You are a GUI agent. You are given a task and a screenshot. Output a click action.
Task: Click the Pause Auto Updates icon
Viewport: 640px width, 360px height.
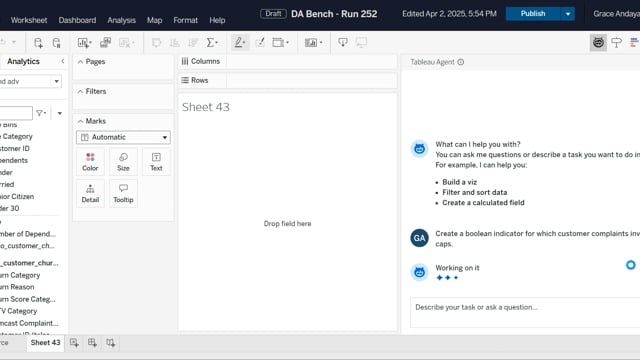(x=57, y=43)
